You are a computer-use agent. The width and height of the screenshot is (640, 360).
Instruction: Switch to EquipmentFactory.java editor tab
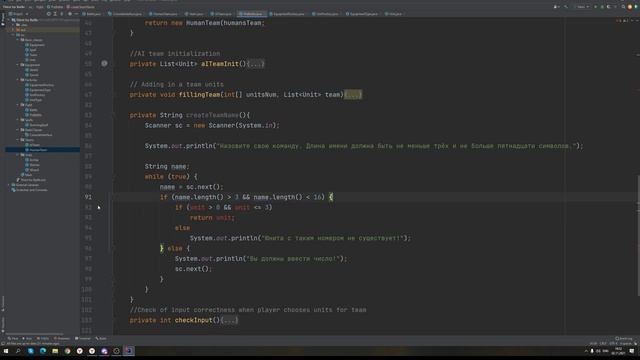pyautogui.click(x=287, y=14)
